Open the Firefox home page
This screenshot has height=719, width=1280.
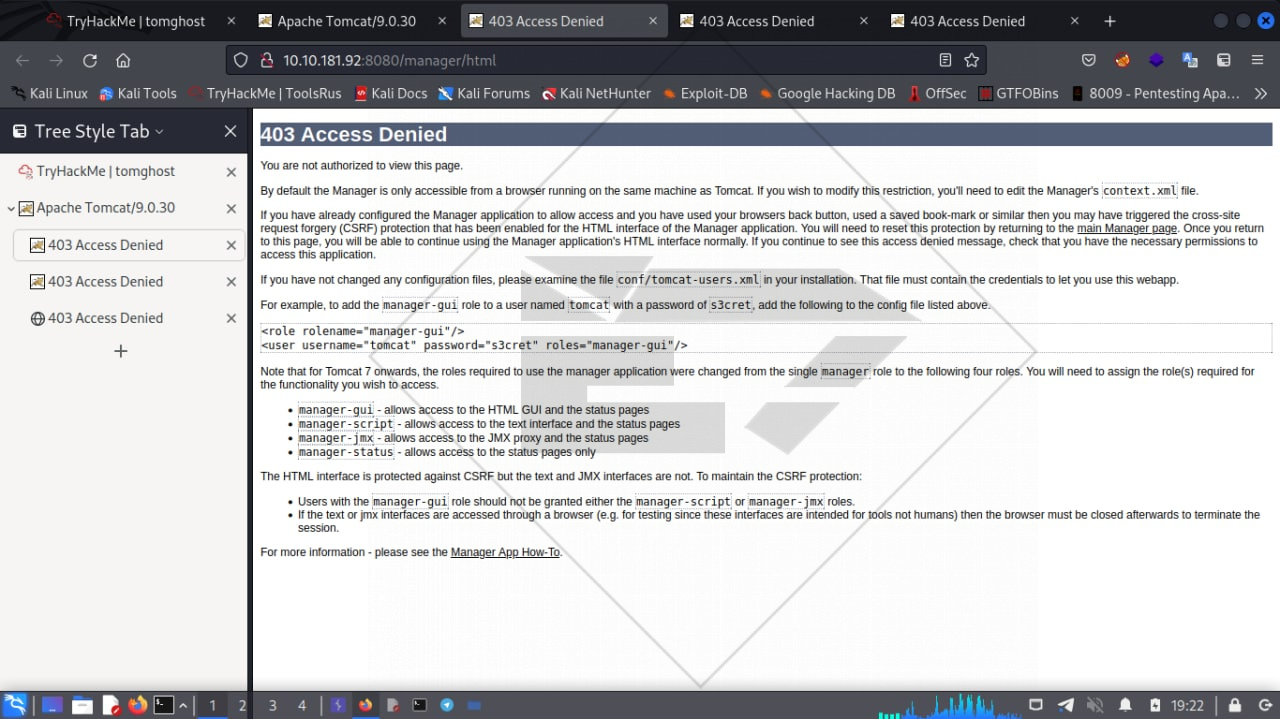(123, 60)
